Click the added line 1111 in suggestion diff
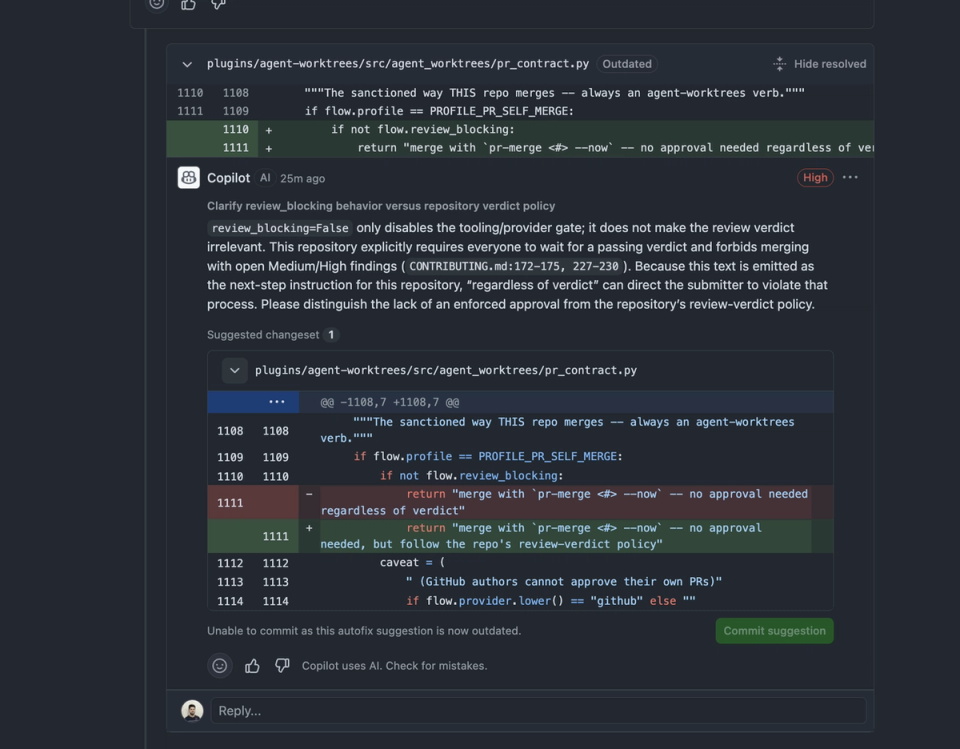This screenshot has width=960, height=749. click(x=520, y=536)
